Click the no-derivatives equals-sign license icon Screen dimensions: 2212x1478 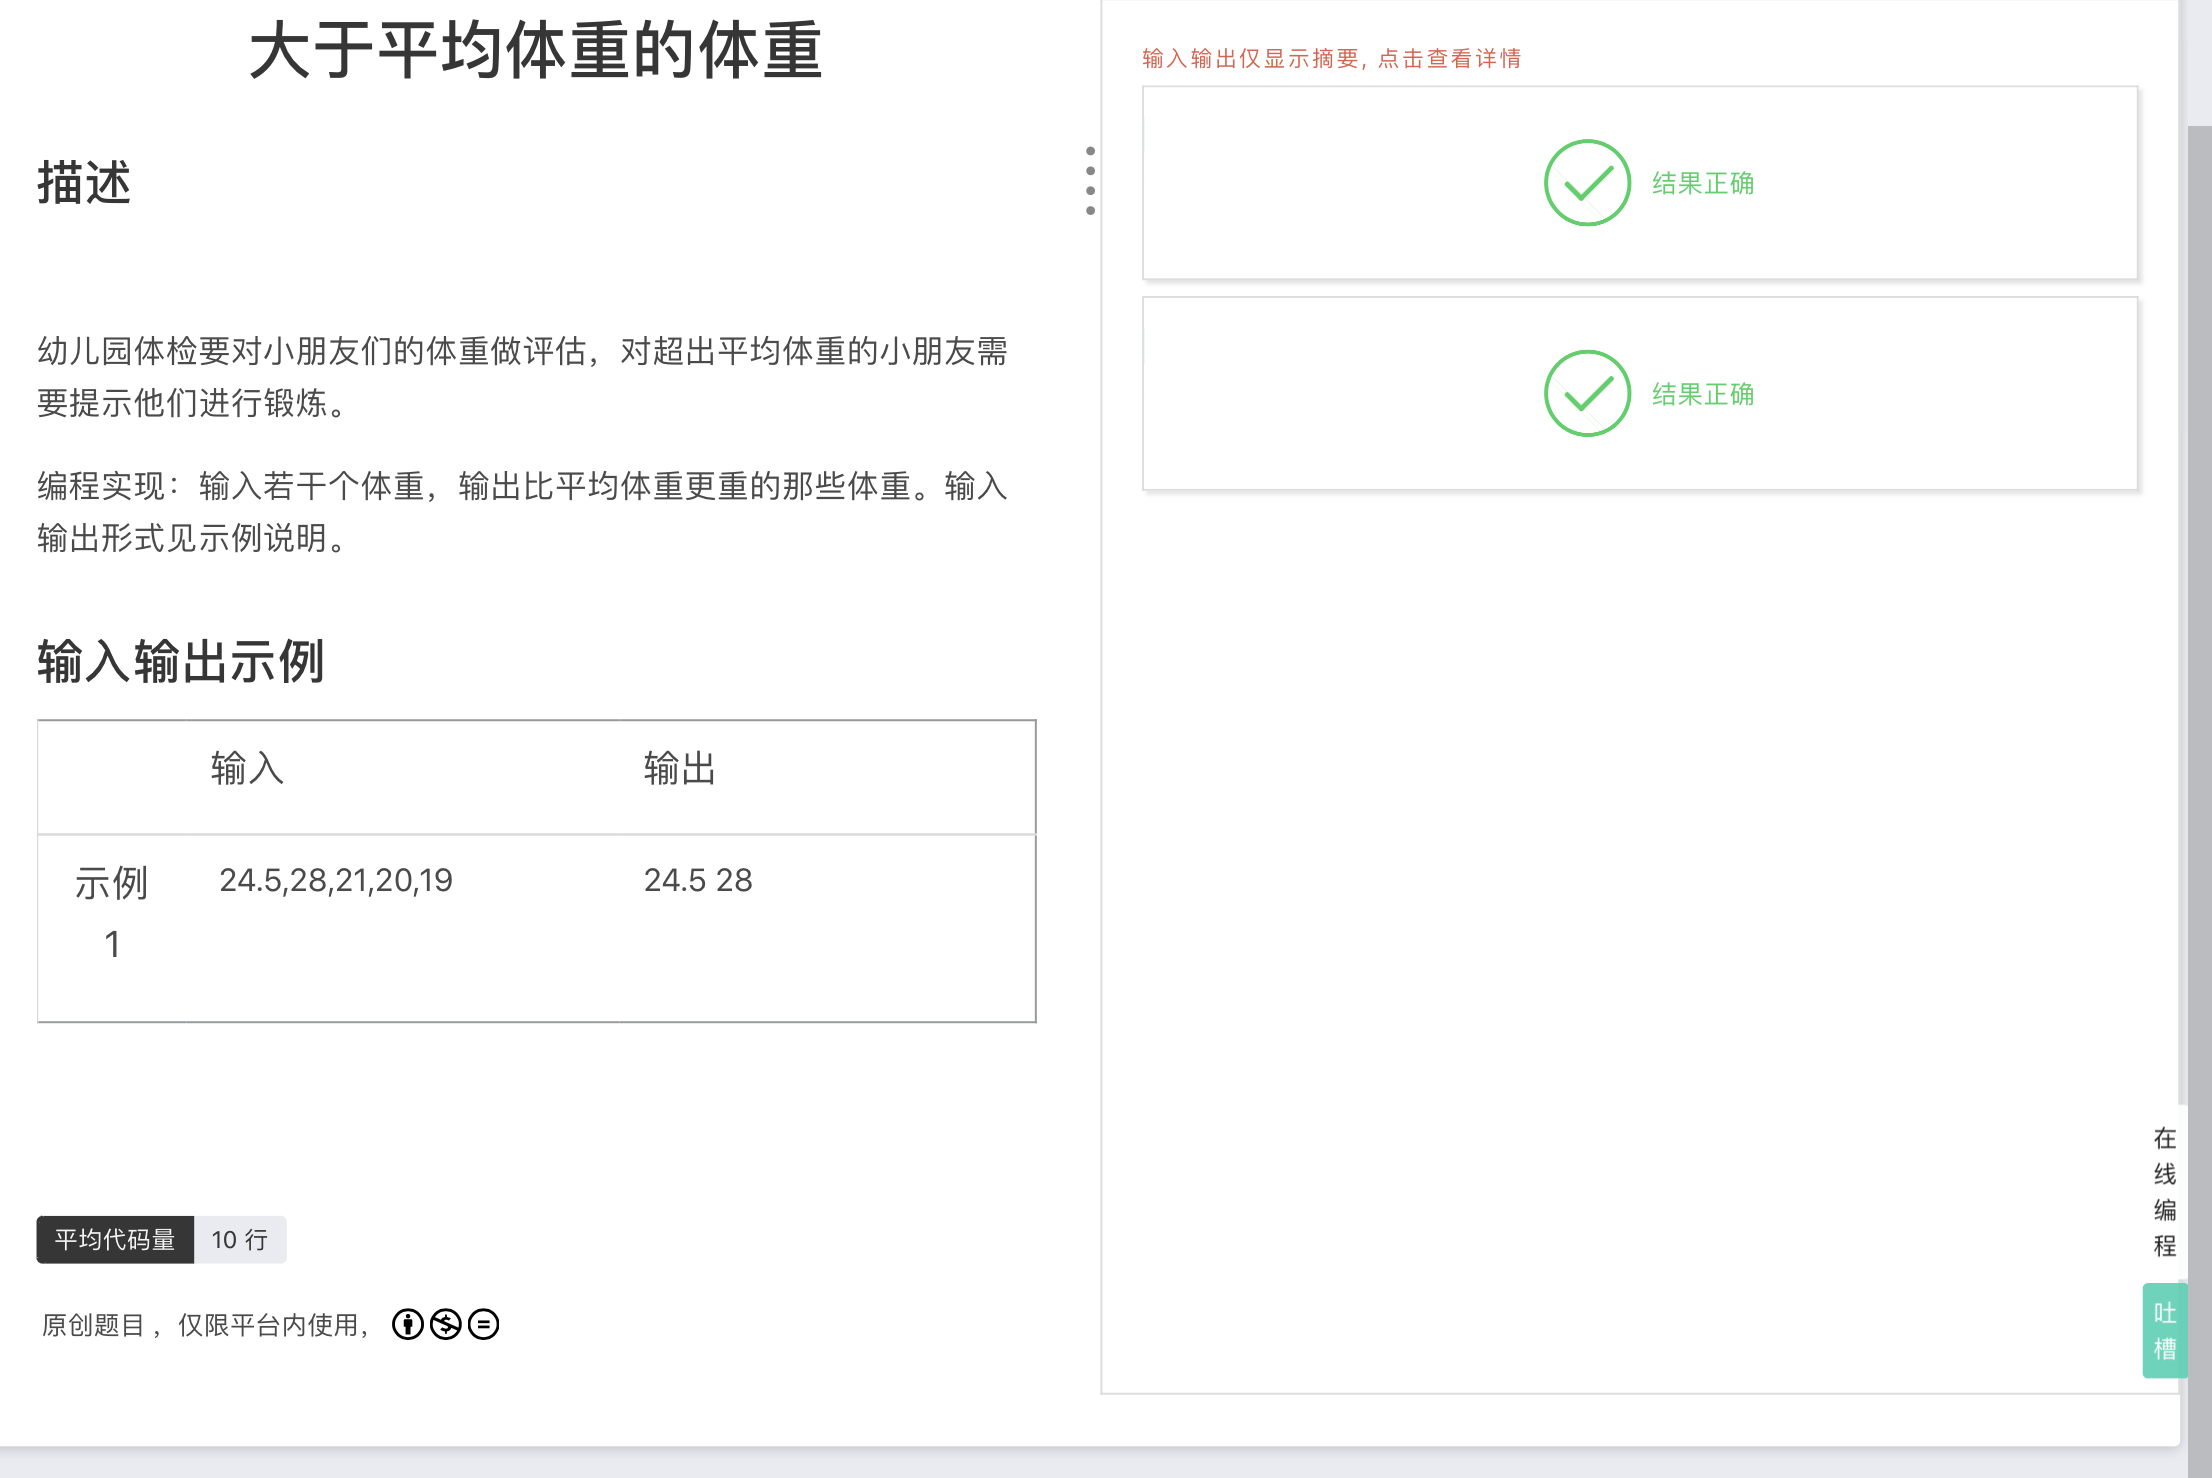483,1325
